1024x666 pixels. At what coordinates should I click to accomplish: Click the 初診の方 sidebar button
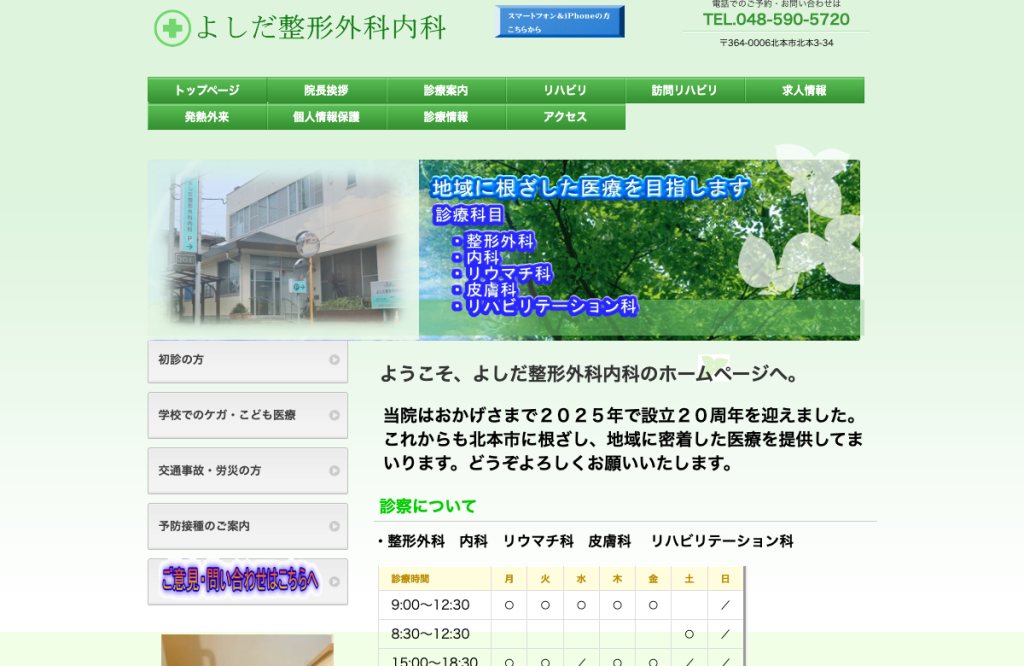248,360
